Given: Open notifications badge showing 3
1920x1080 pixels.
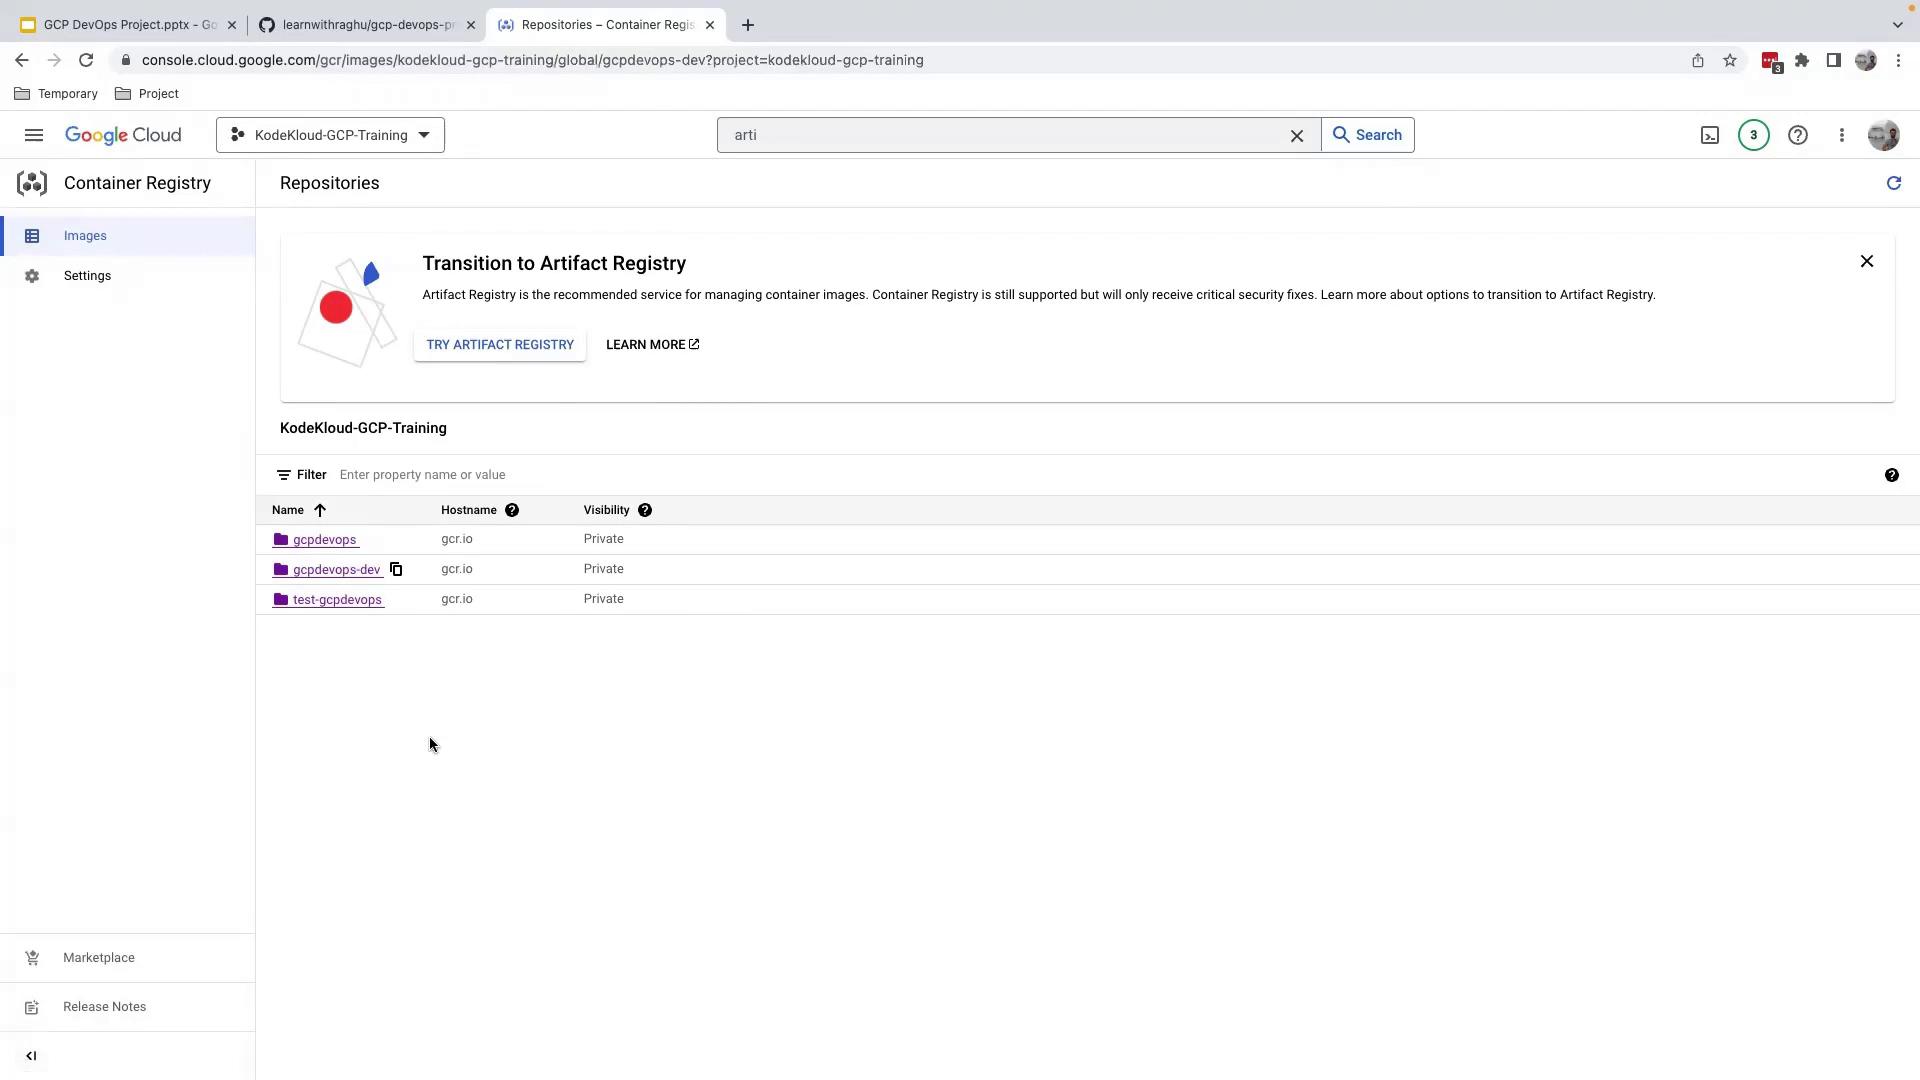Looking at the screenshot, I should 1753,135.
